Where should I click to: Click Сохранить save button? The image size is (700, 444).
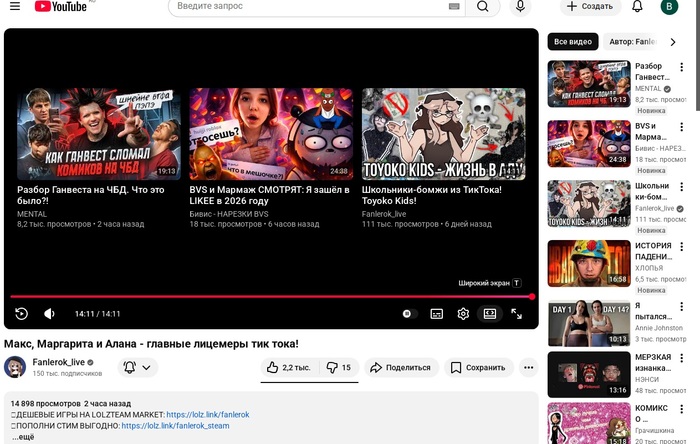click(479, 367)
